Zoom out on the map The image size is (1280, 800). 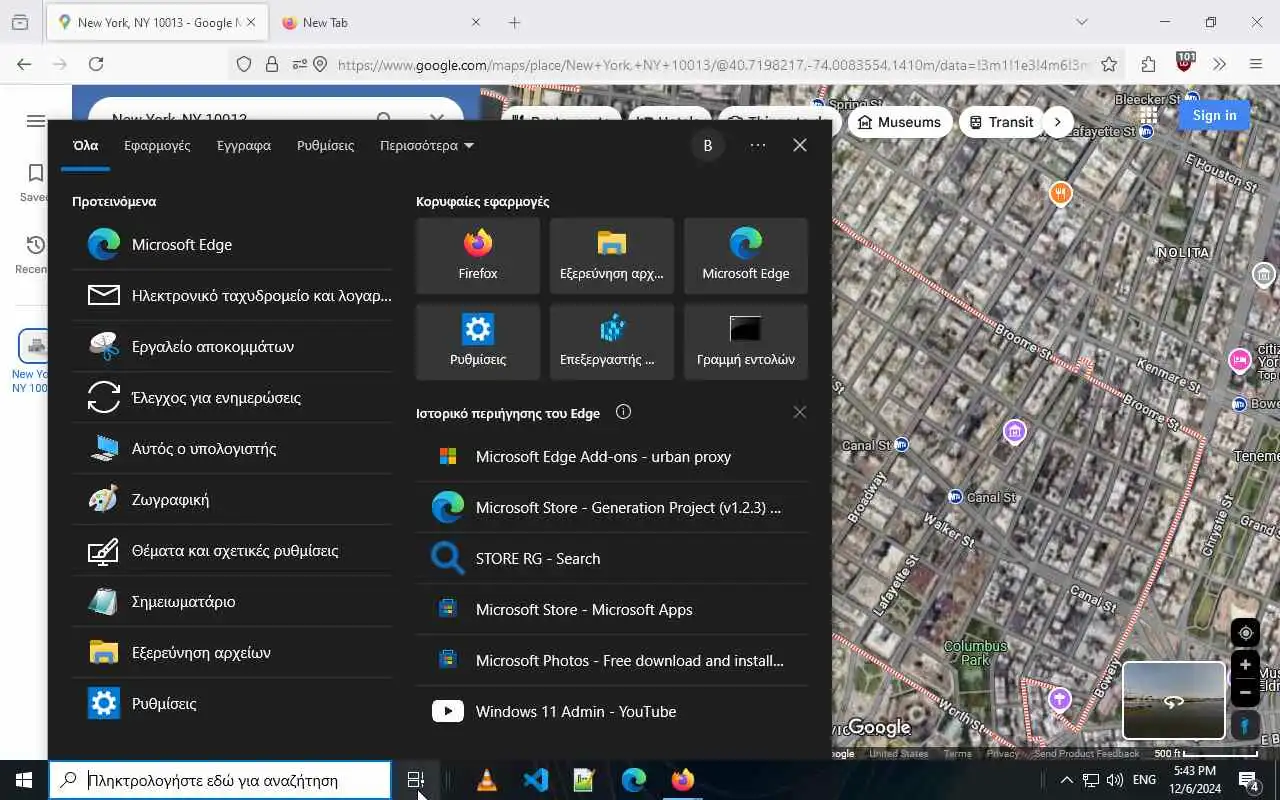[1245, 691]
